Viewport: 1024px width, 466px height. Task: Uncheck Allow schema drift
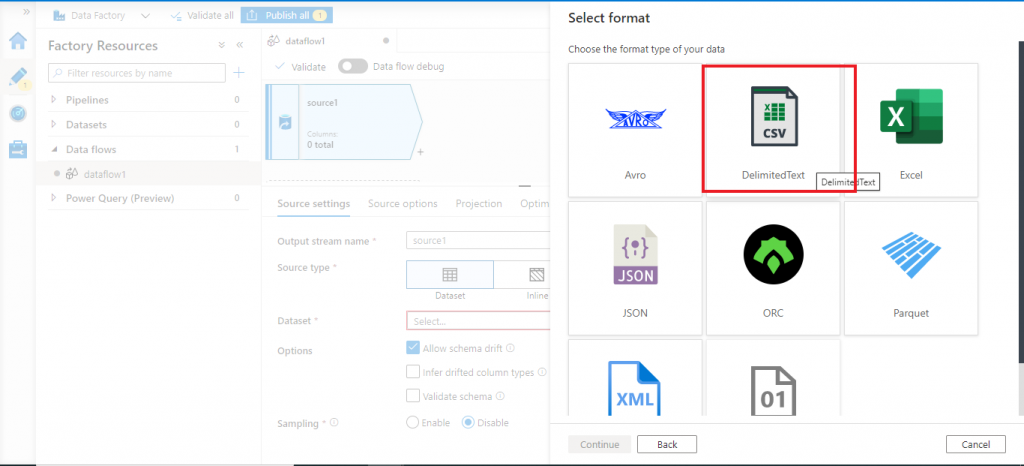tap(413, 348)
